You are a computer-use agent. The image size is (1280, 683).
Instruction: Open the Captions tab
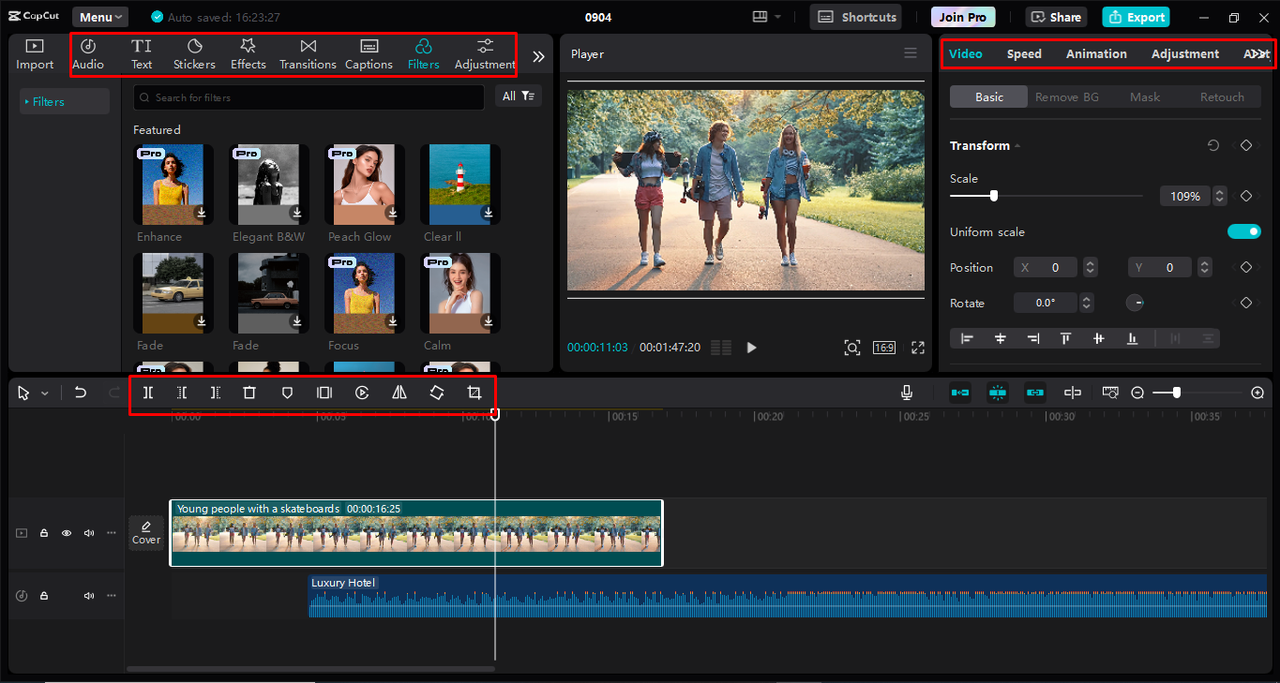(369, 54)
